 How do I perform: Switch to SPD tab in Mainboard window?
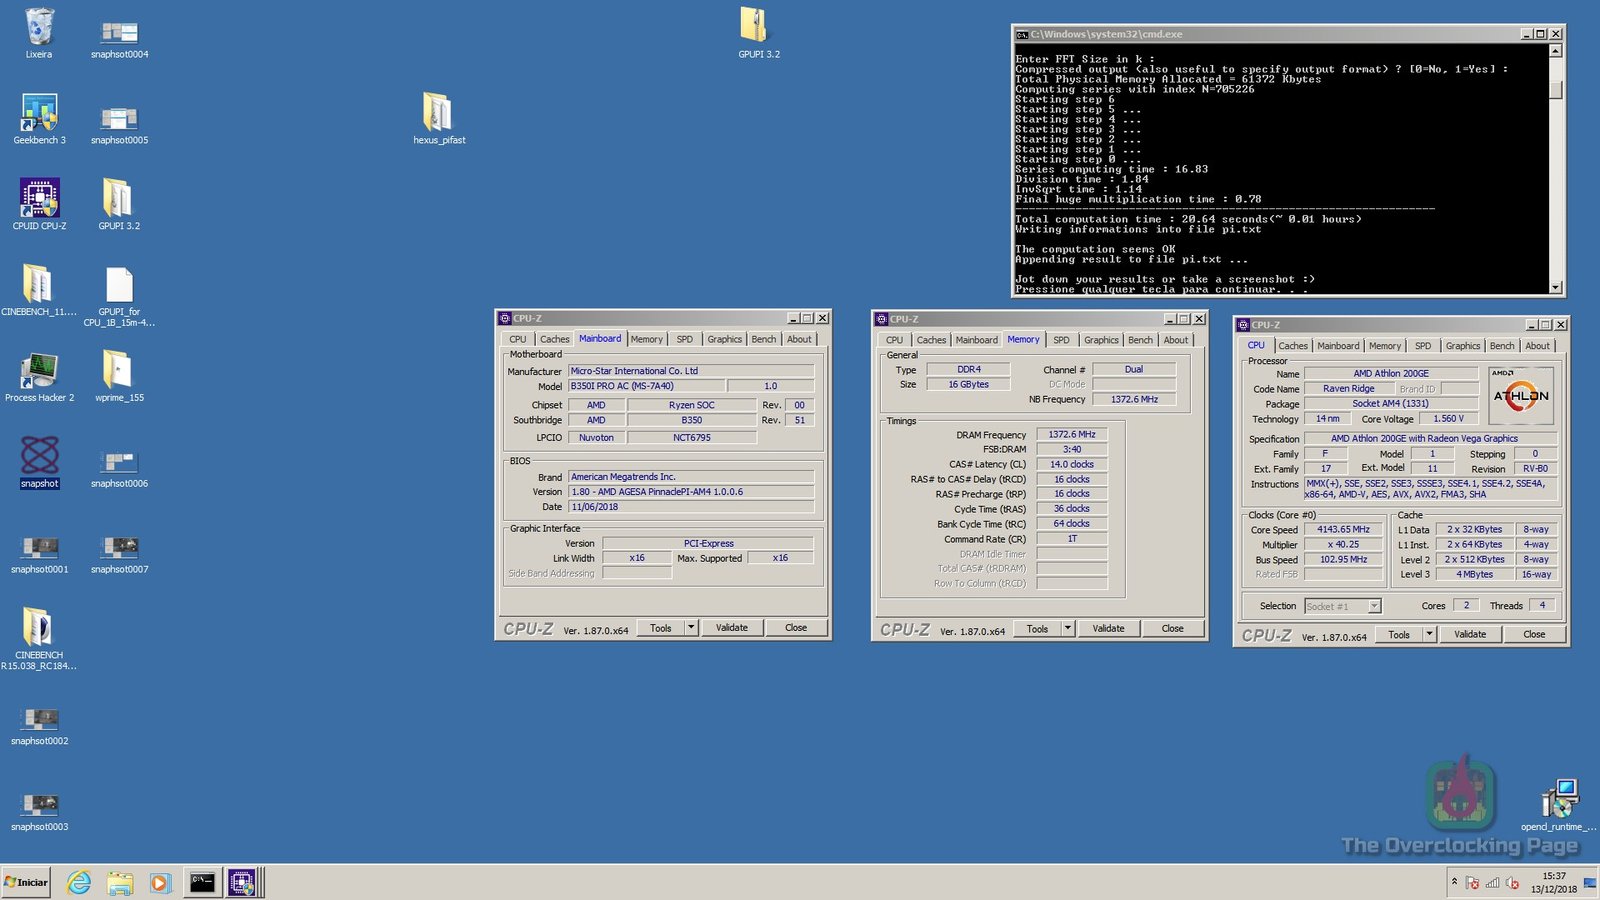click(x=684, y=339)
